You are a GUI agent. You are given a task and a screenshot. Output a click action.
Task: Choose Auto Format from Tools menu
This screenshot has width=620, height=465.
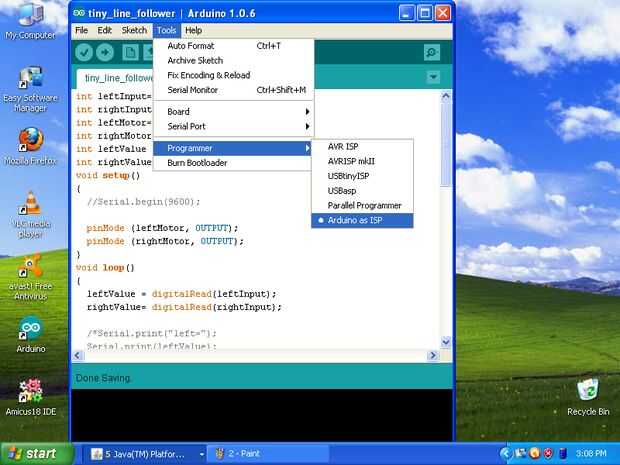pos(234,46)
